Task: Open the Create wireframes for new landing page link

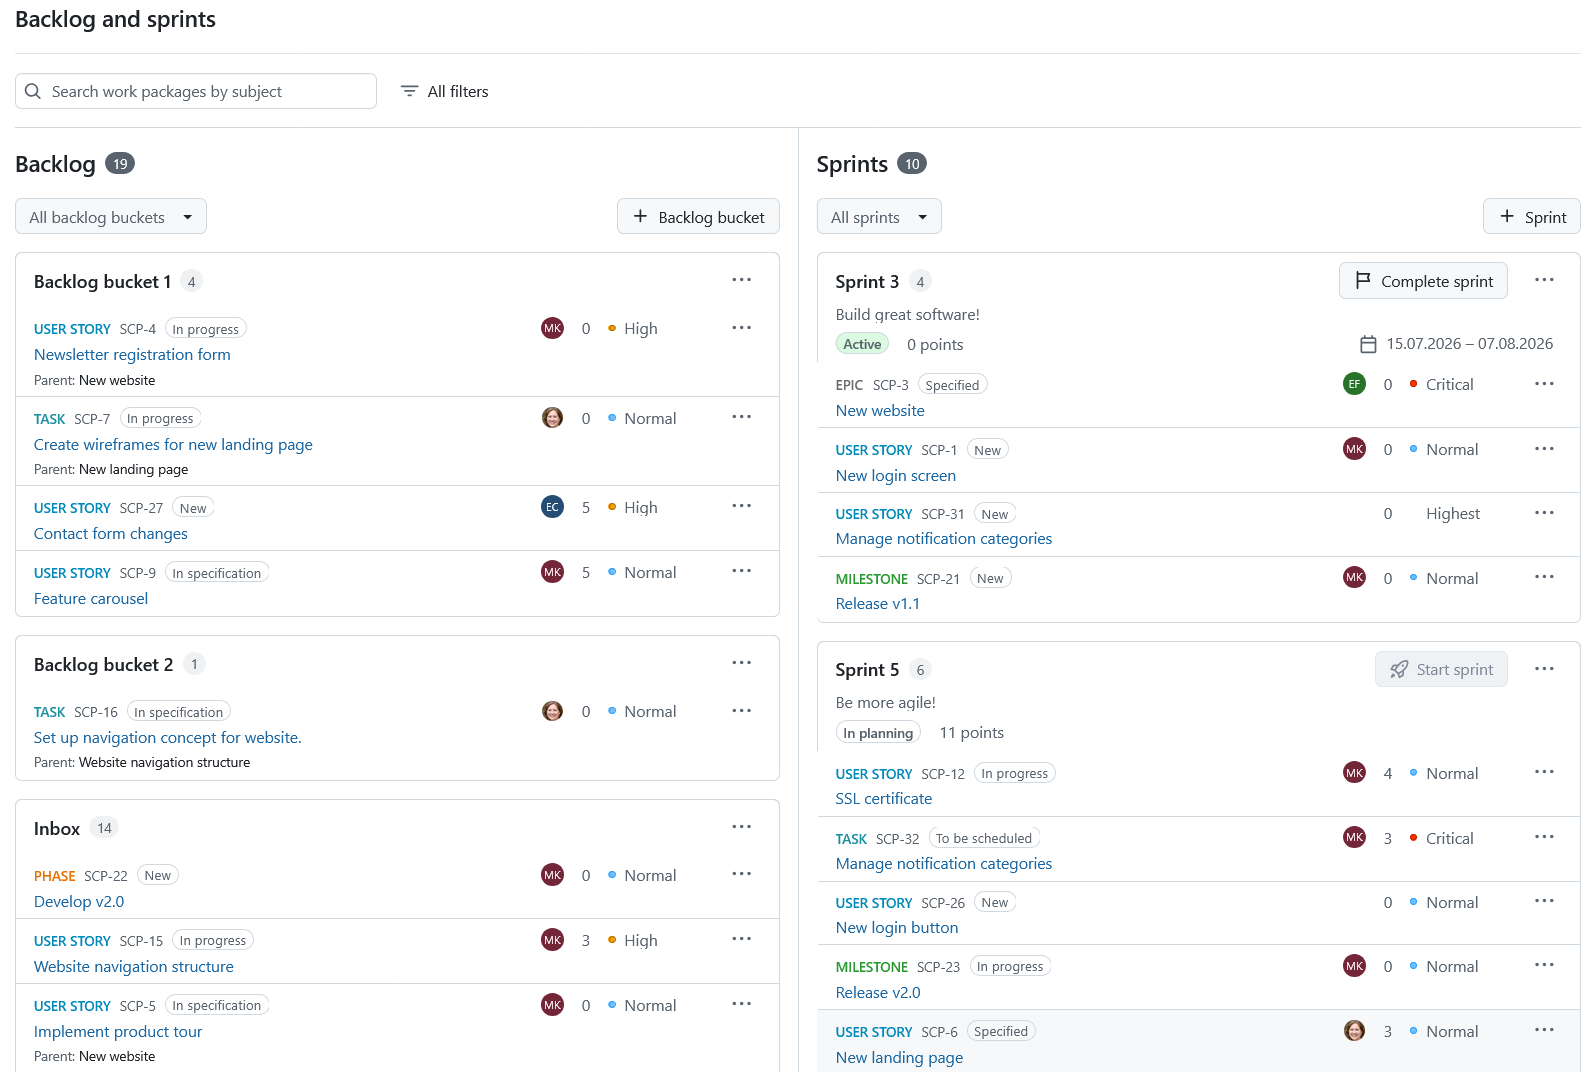Action: pos(173,444)
